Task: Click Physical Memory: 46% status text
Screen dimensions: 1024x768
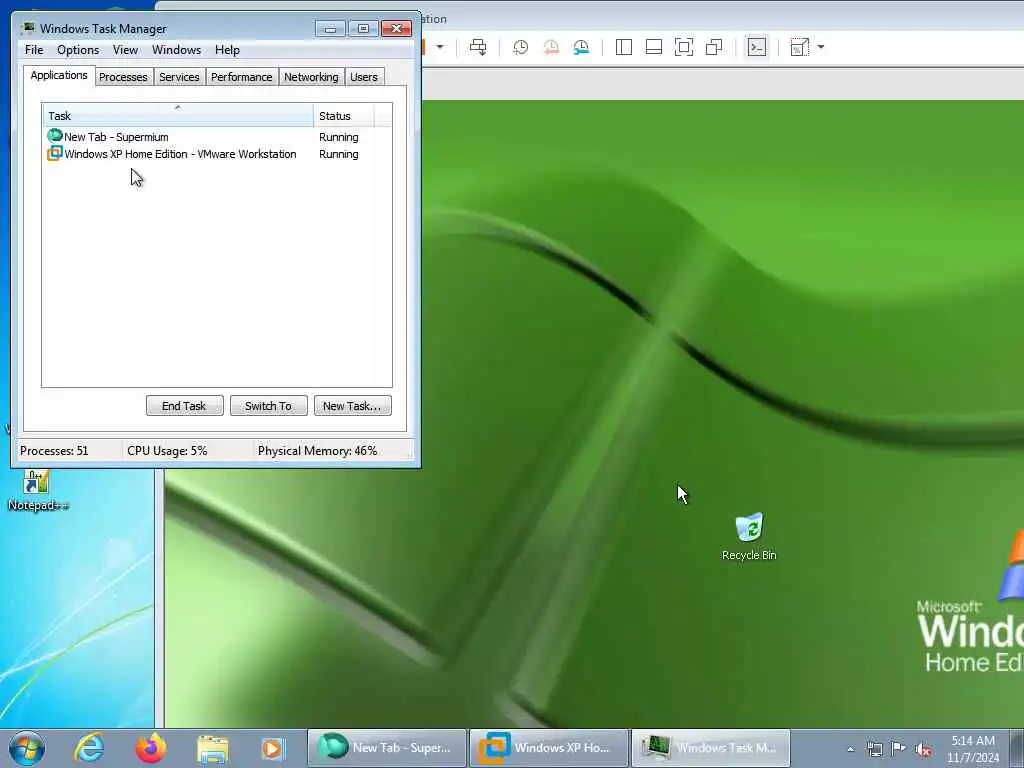Action: pos(317,451)
